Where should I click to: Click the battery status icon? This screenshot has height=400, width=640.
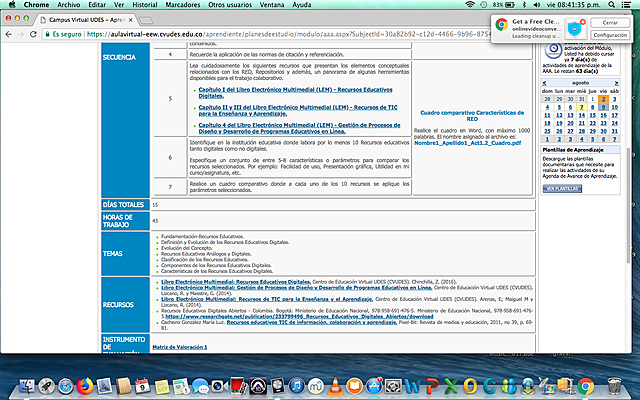click(510, 4)
